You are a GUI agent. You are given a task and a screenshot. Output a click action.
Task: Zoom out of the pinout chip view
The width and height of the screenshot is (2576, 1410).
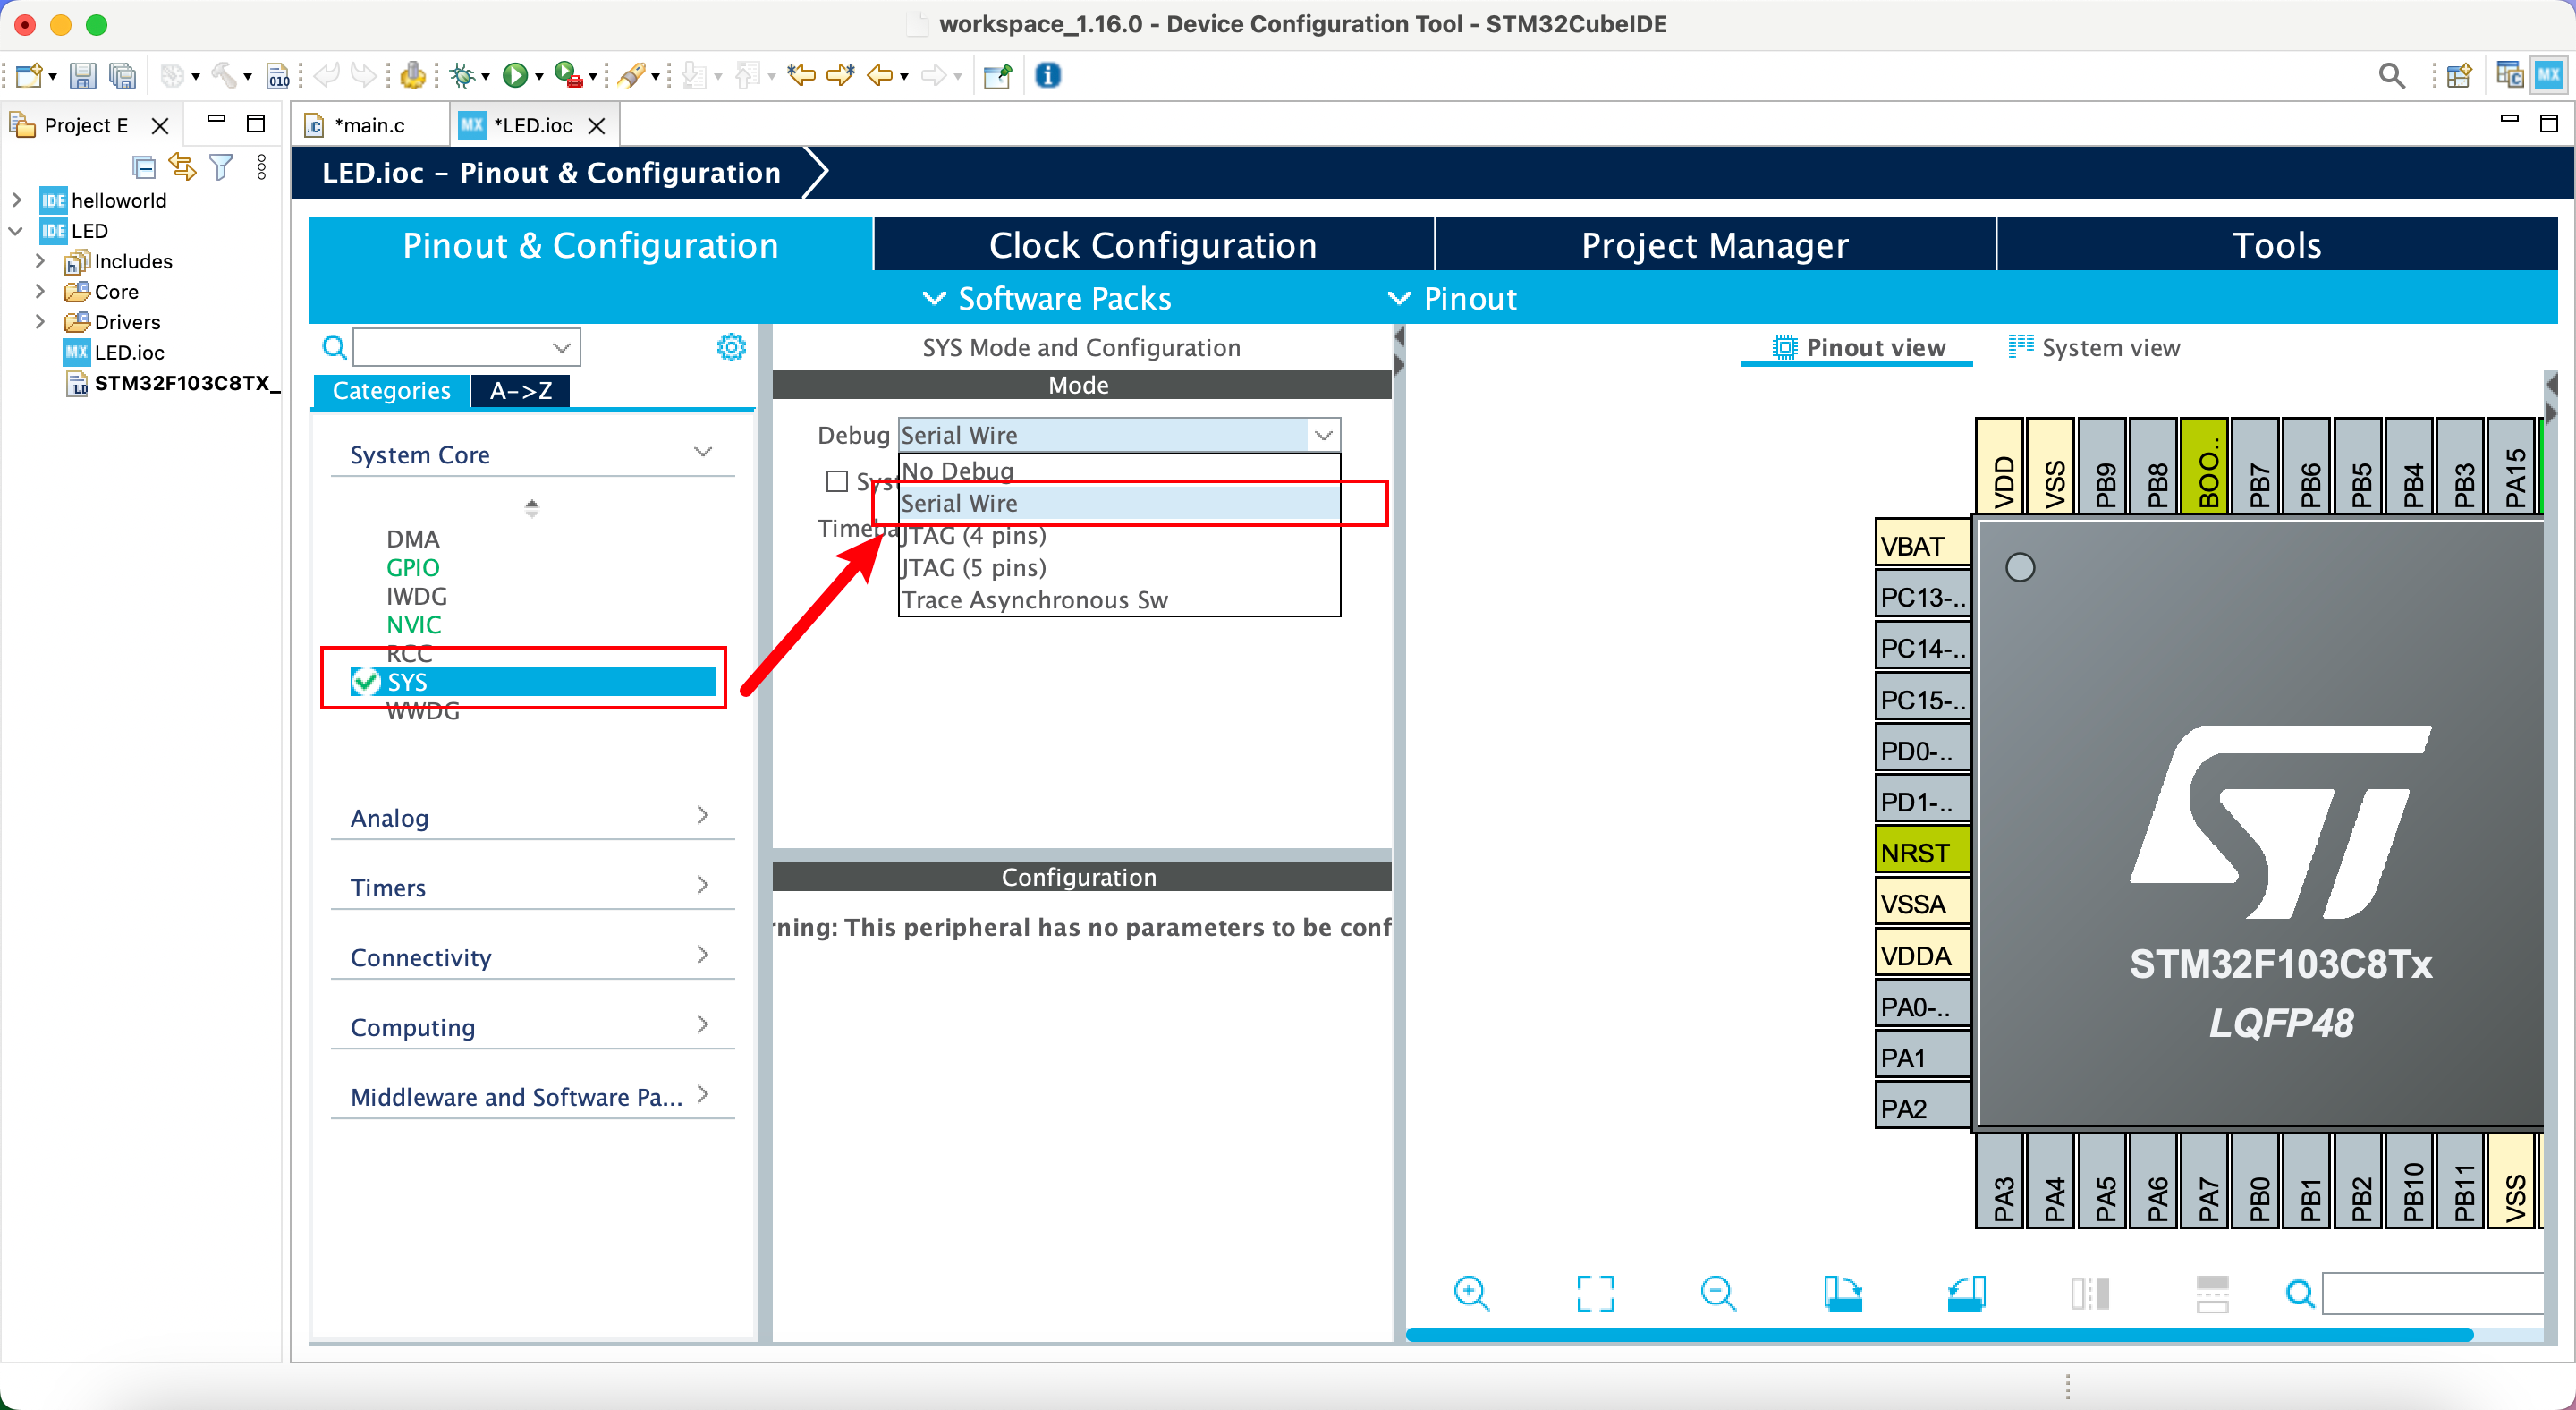click(x=1718, y=1293)
